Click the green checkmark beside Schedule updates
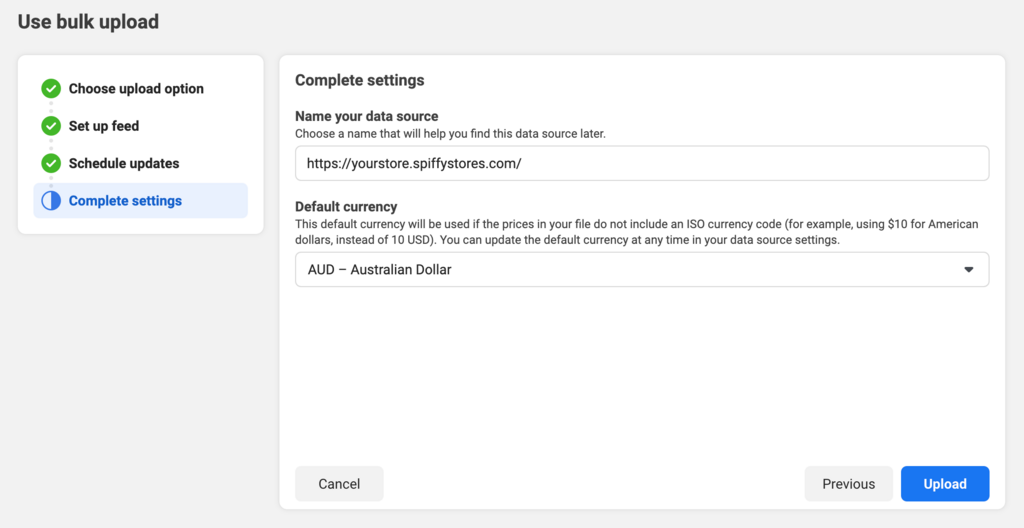 [51, 163]
